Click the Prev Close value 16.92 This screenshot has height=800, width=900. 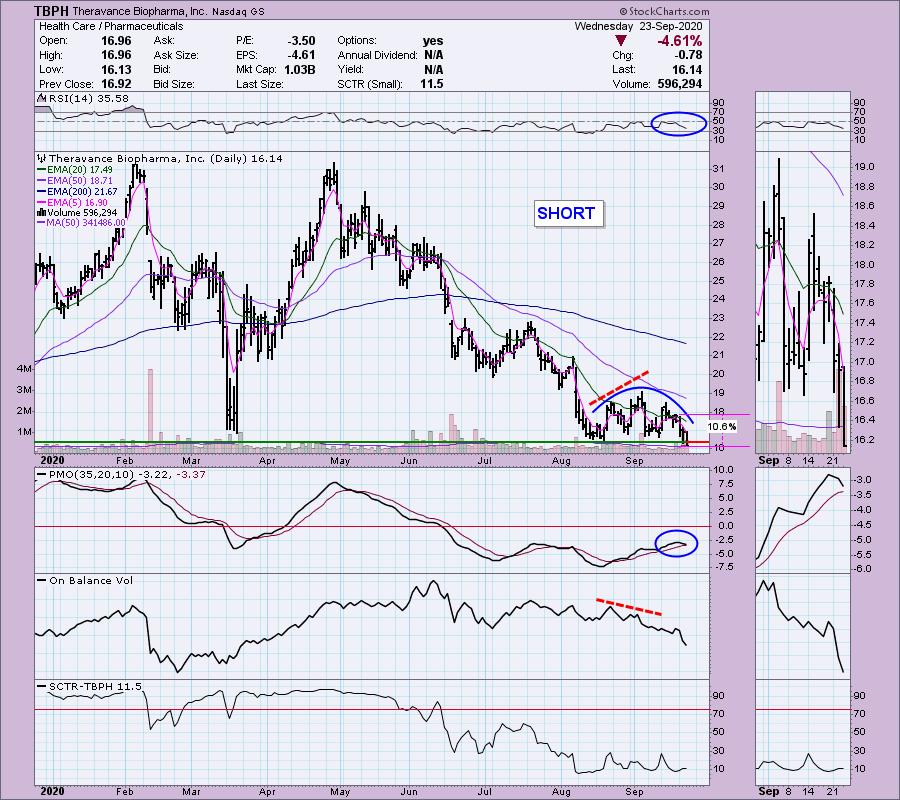(116, 84)
